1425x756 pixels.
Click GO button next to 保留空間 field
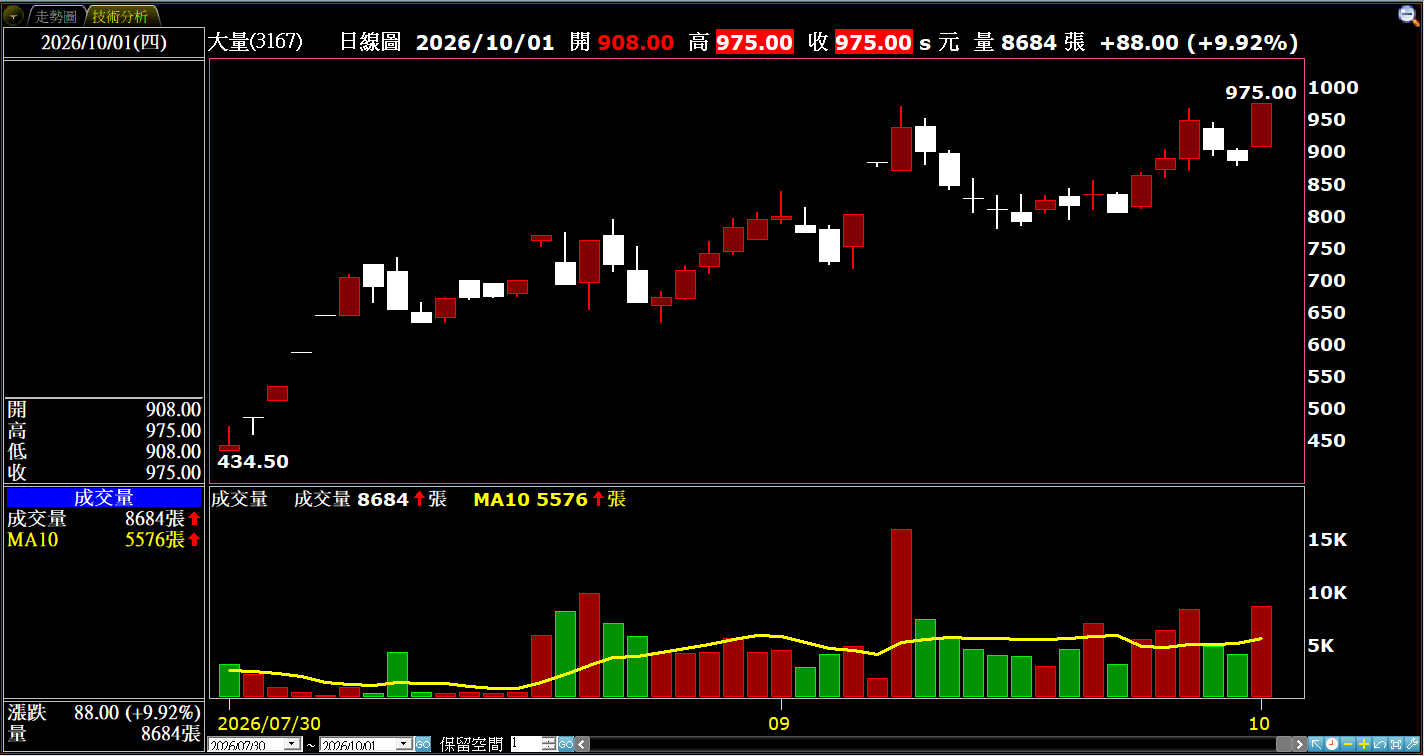566,744
